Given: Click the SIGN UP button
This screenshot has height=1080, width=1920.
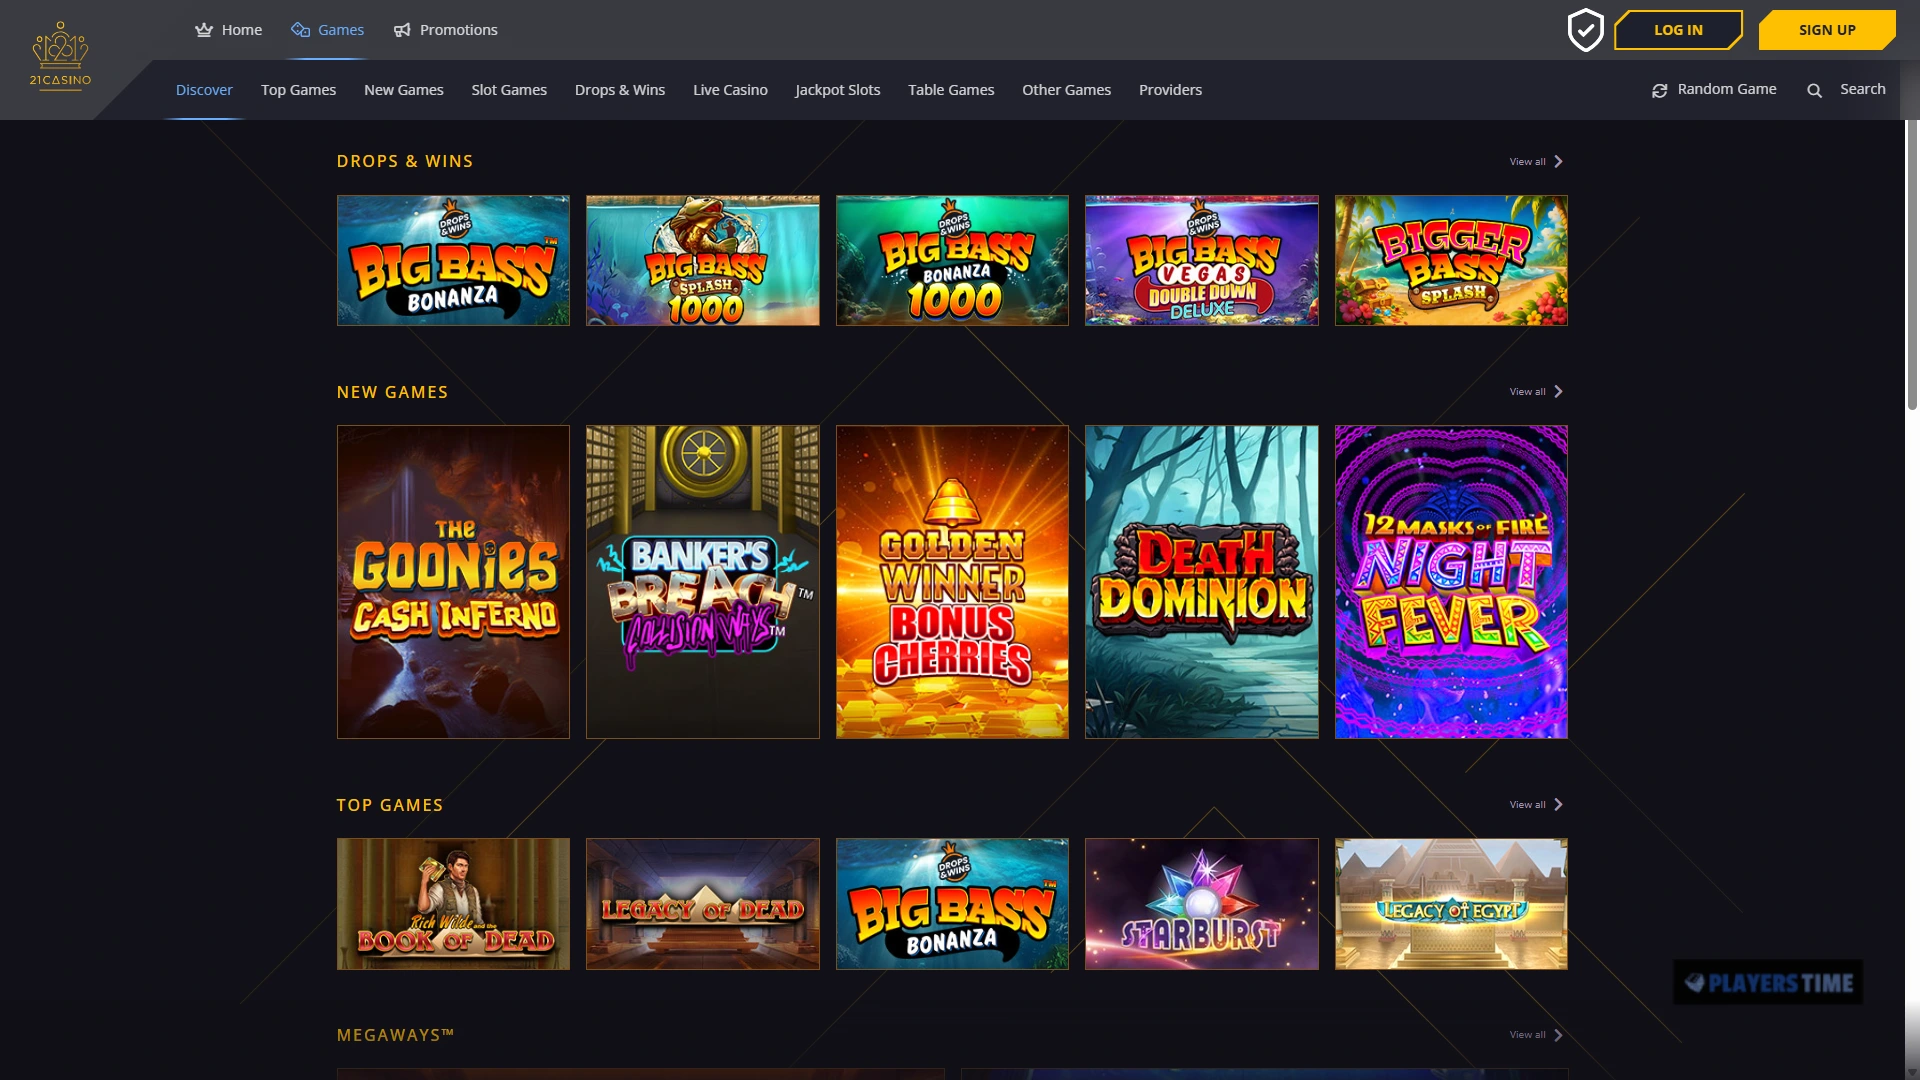Looking at the screenshot, I should (1827, 30).
